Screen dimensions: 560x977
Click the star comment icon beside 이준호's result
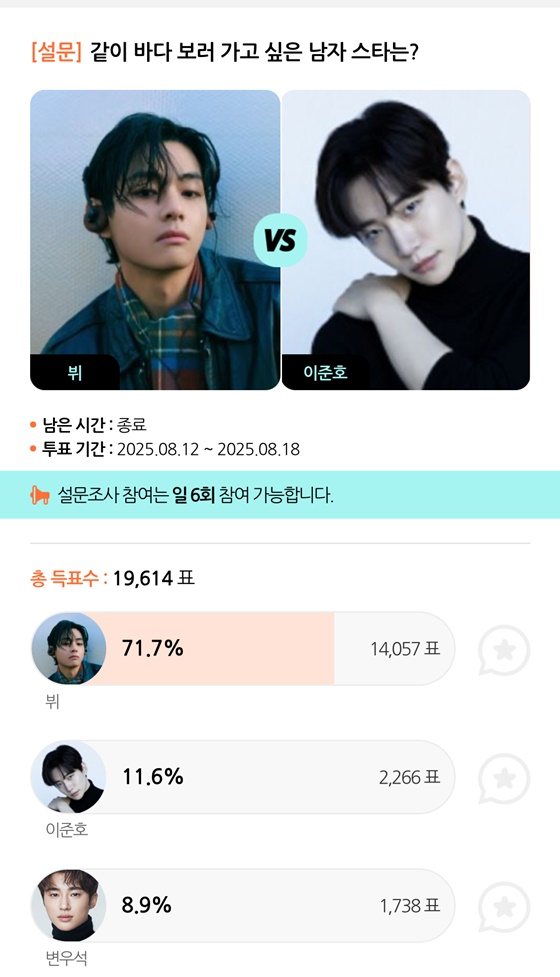504,779
